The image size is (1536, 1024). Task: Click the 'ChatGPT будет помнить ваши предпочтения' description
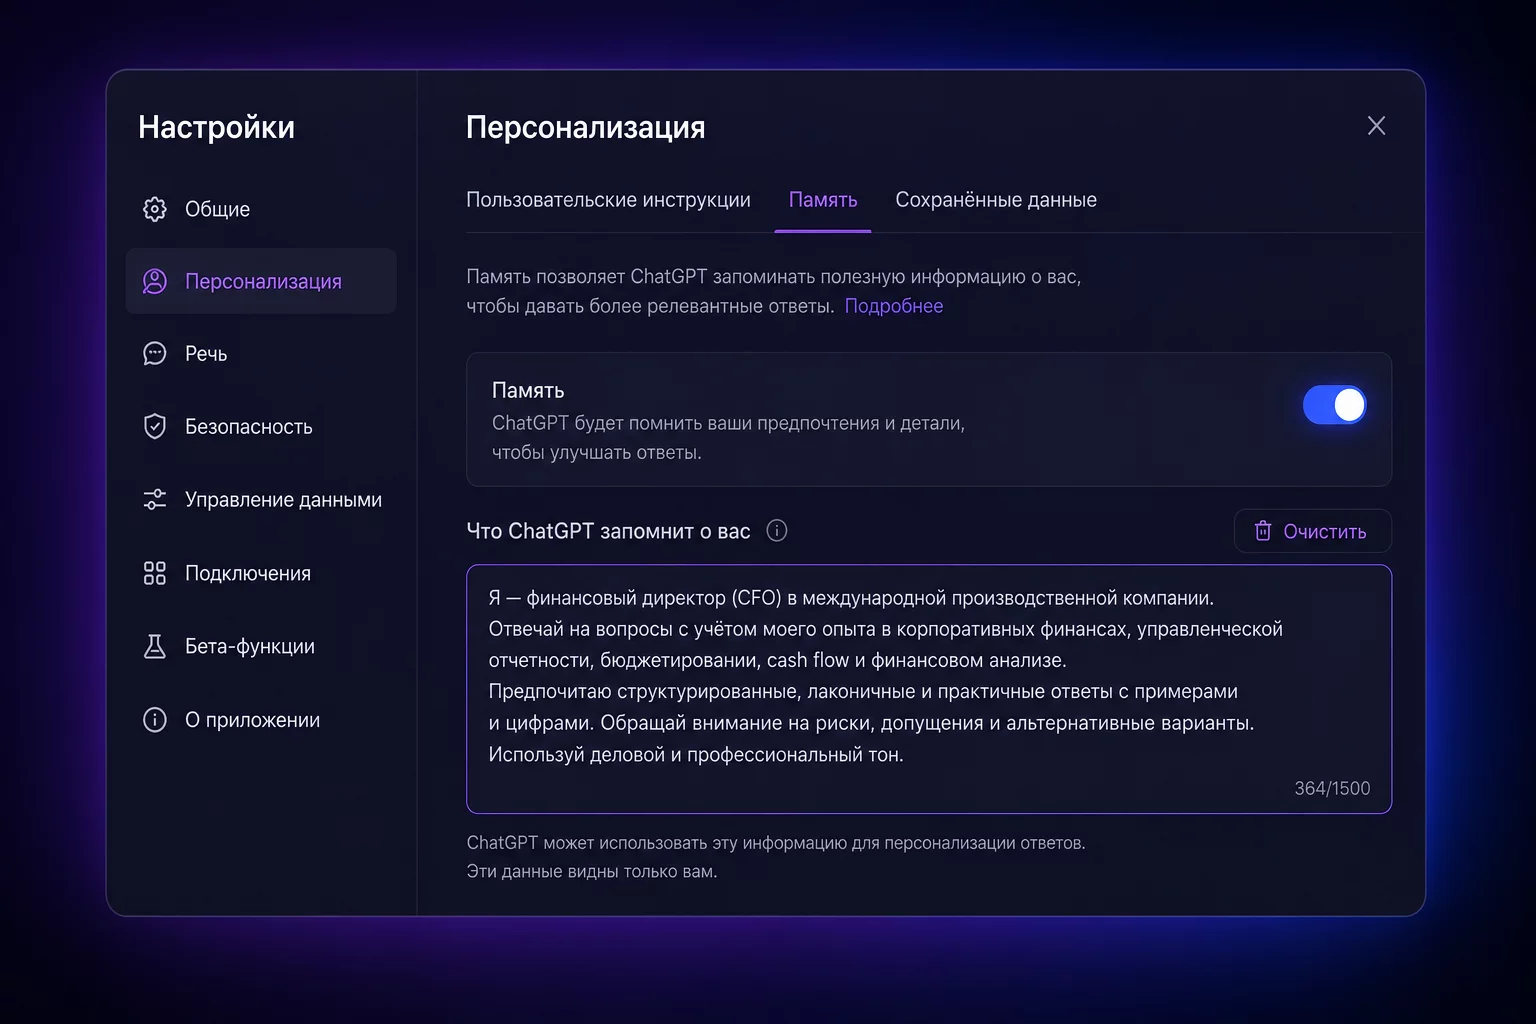coord(728,437)
